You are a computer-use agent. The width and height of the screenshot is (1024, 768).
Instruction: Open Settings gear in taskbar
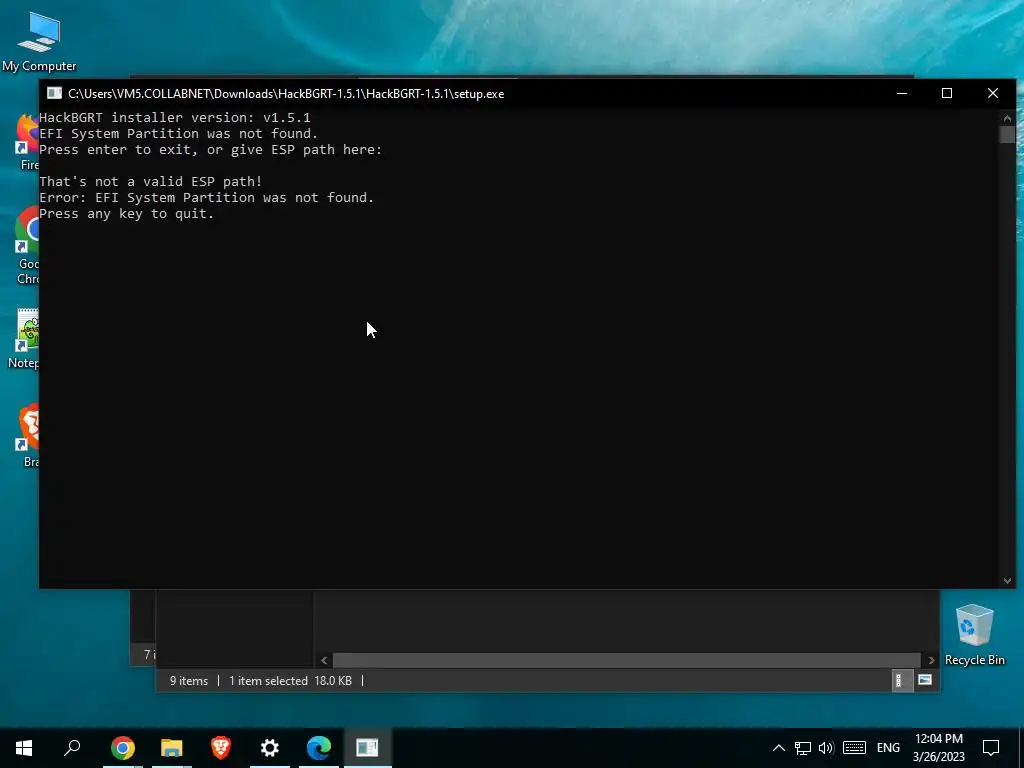[270, 748]
